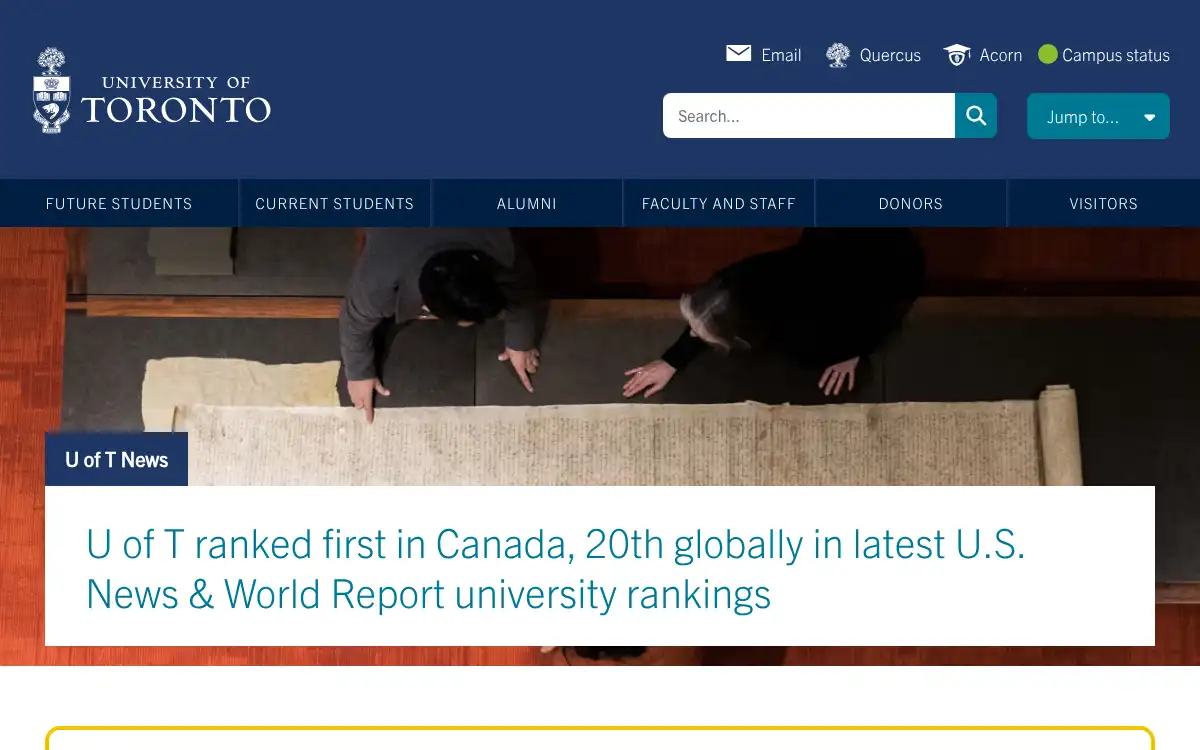Click the University of Toronto wordmark text
The height and width of the screenshot is (750, 1200).
pos(176,100)
